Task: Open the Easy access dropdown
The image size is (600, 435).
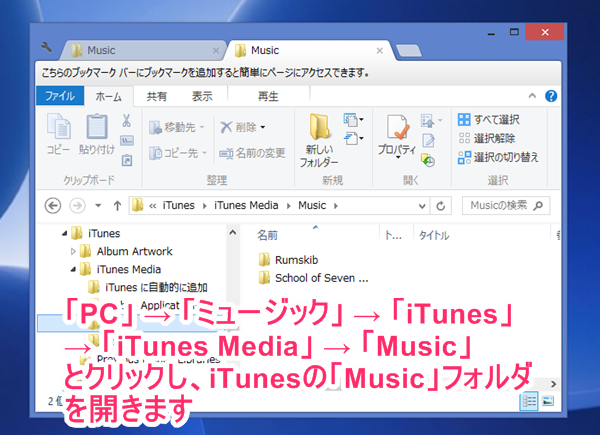Action: (x=353, y=138)
